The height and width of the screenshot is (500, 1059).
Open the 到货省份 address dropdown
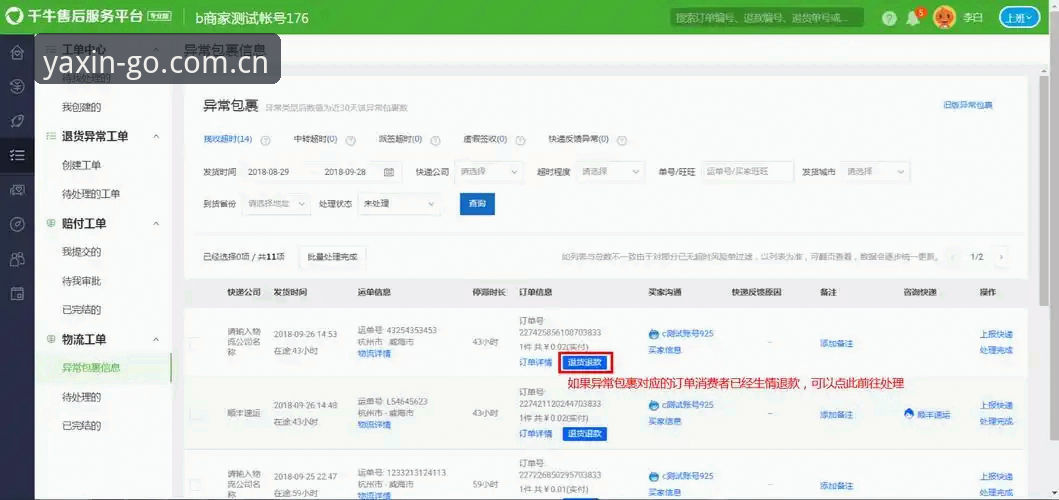click(275, 203)
